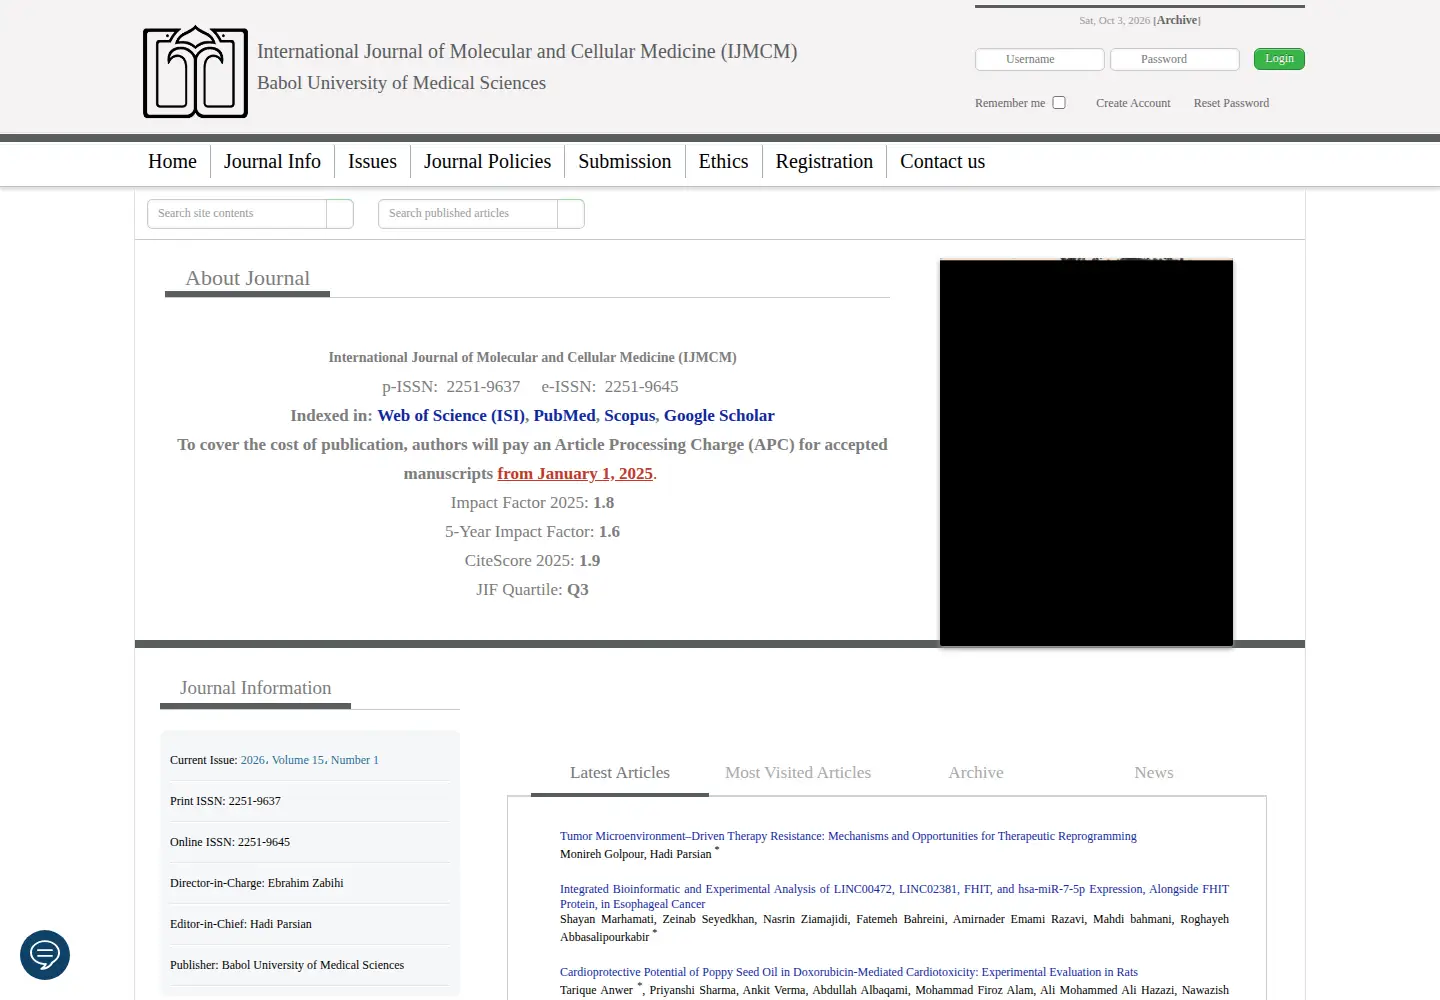Click the 'Editor-in-Chief: Hadi Parsian' row

[x=310, y=924]
